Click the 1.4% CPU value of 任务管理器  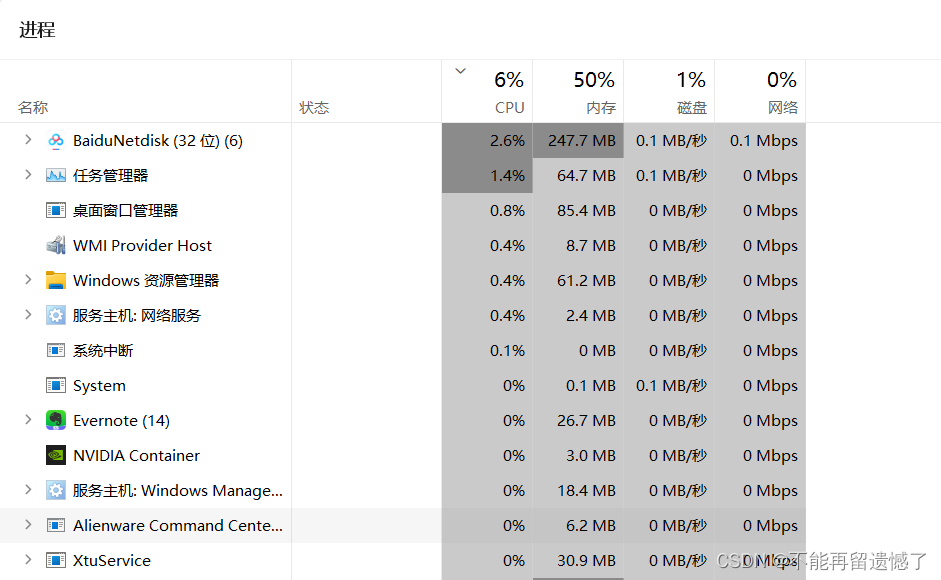click(507, 175)
